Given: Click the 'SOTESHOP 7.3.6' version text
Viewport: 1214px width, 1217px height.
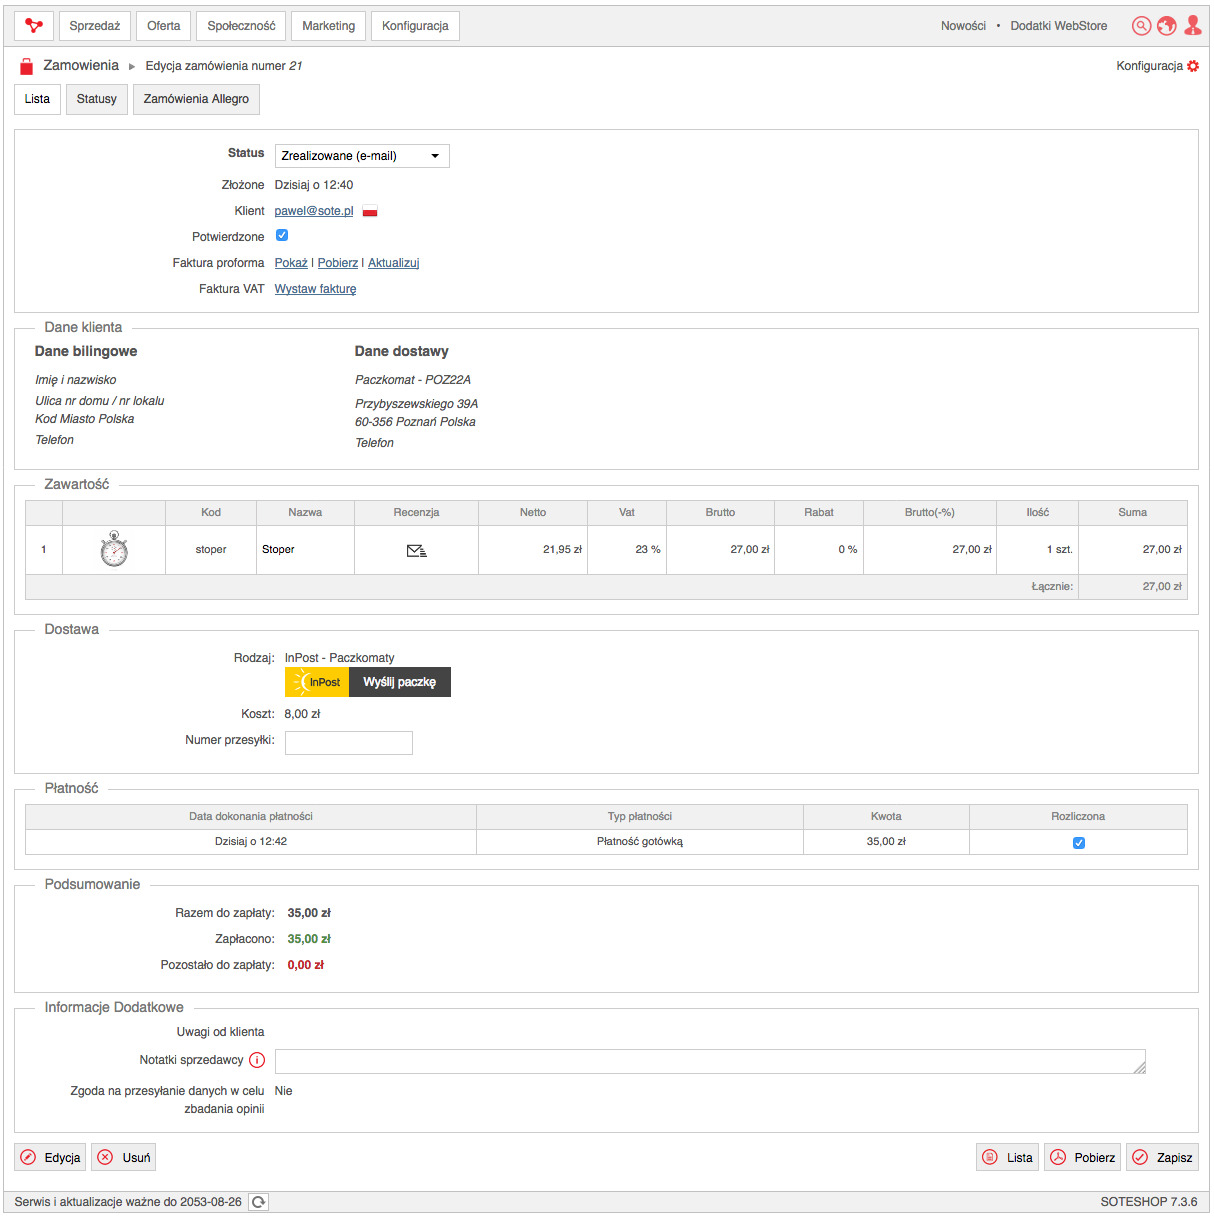Looking at the screenshot, I should [1149, 1202].
